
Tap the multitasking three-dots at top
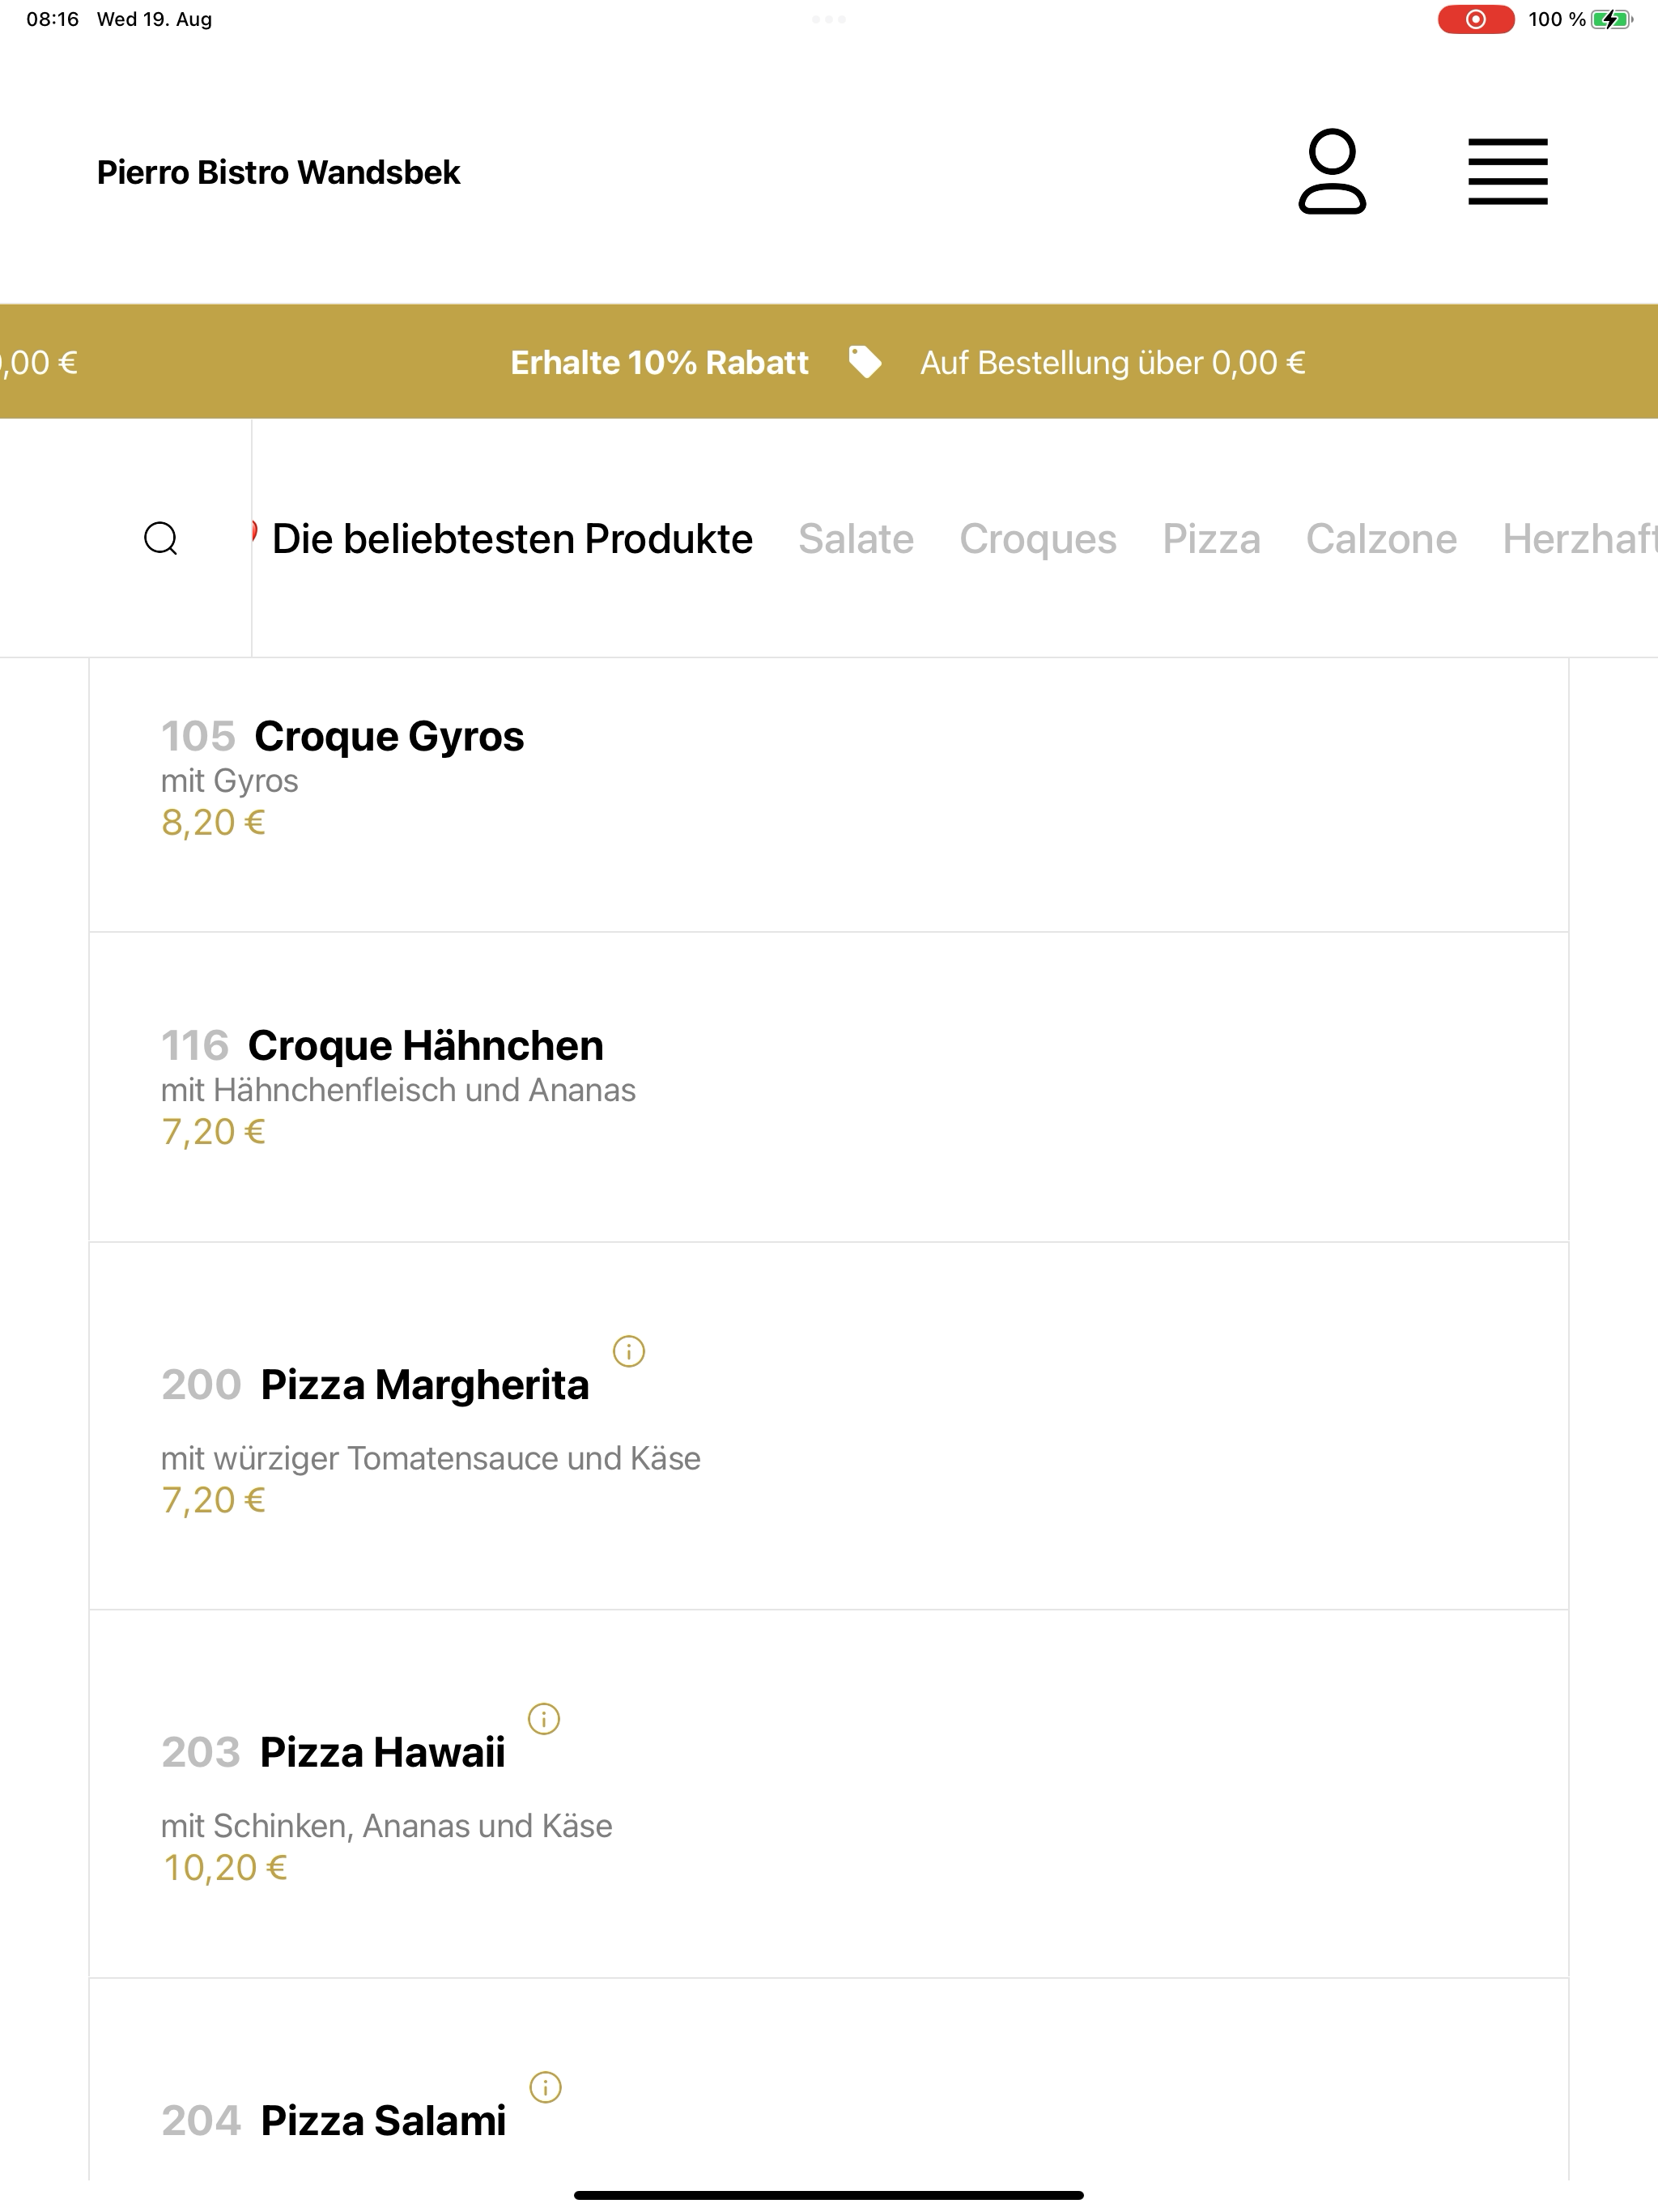click(829, 19)
